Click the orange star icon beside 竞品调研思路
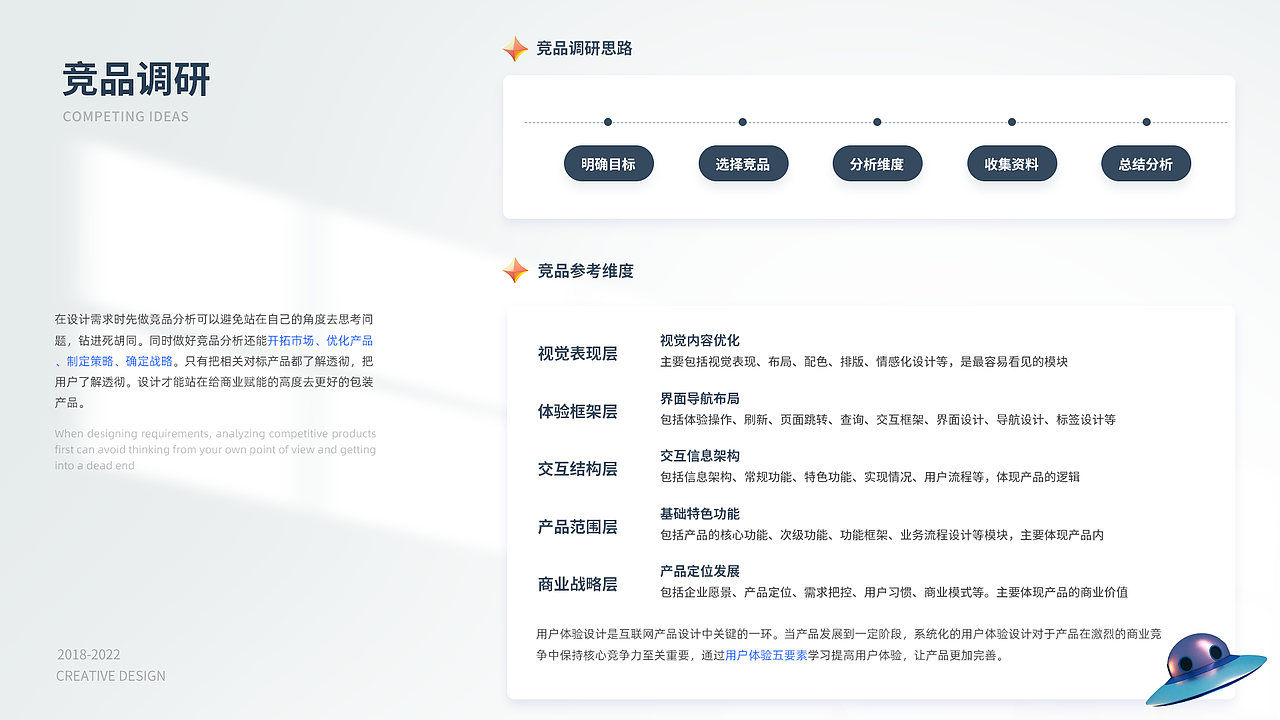Viewport: 1280px width, 720px height. point(515,48)
